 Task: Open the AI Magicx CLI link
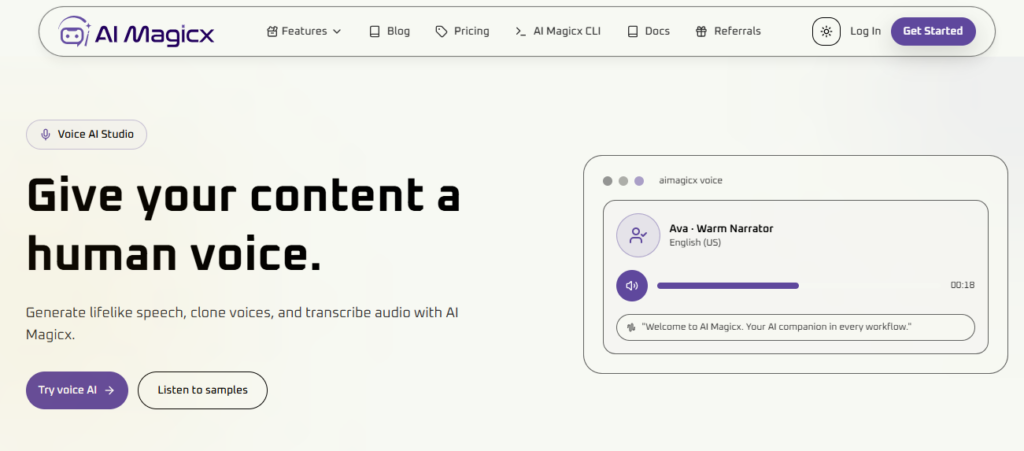click(x=558, y=31)
